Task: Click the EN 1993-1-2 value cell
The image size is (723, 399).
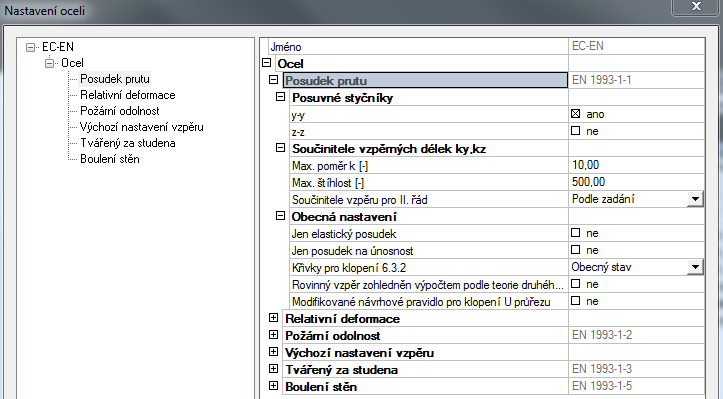Action: point(636,335)
